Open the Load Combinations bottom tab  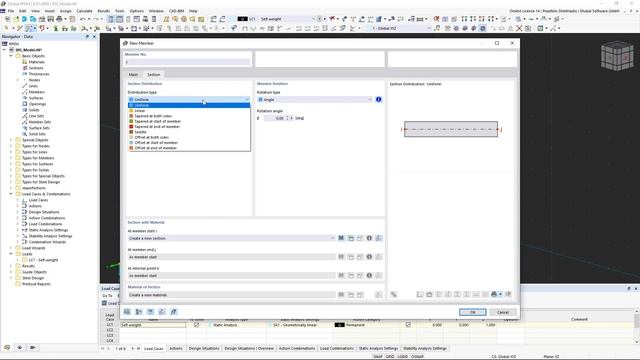click(337, 349)
